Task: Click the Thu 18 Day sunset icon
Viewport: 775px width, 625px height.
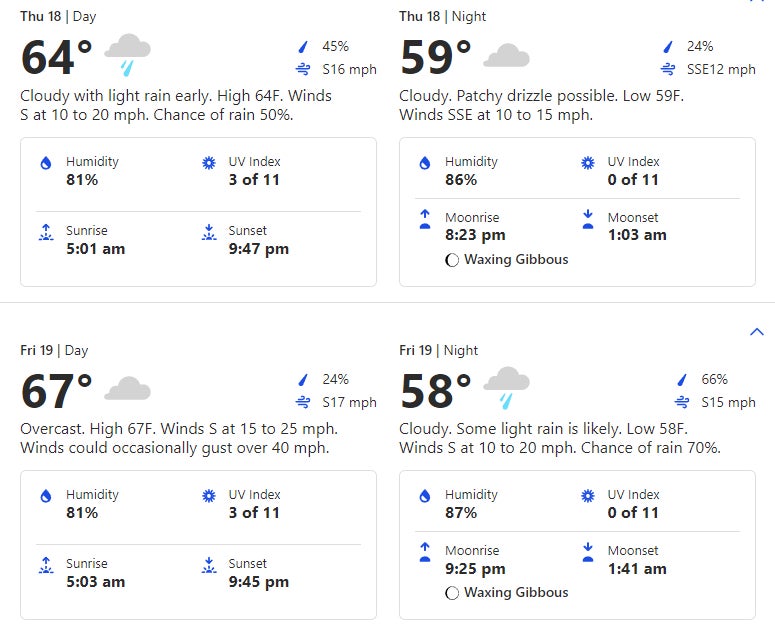Action: point(209,232)
